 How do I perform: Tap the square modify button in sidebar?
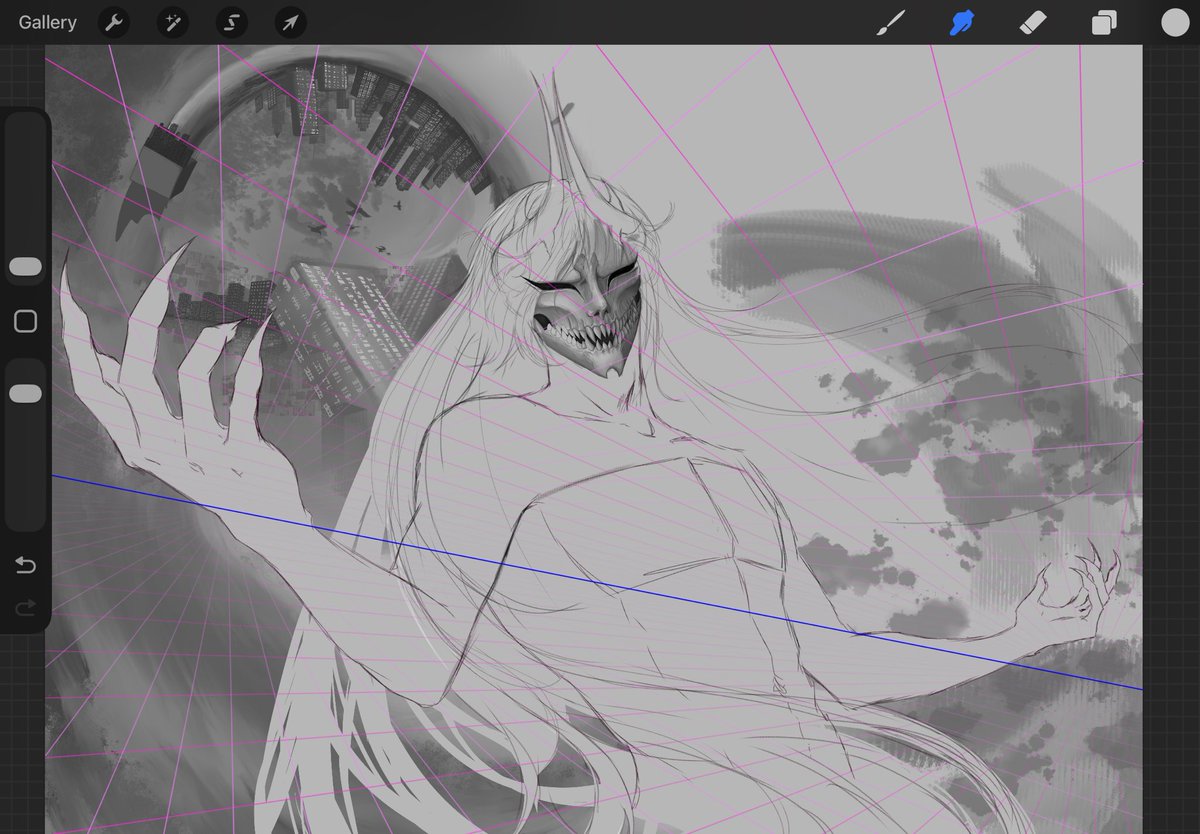[25, 321]
